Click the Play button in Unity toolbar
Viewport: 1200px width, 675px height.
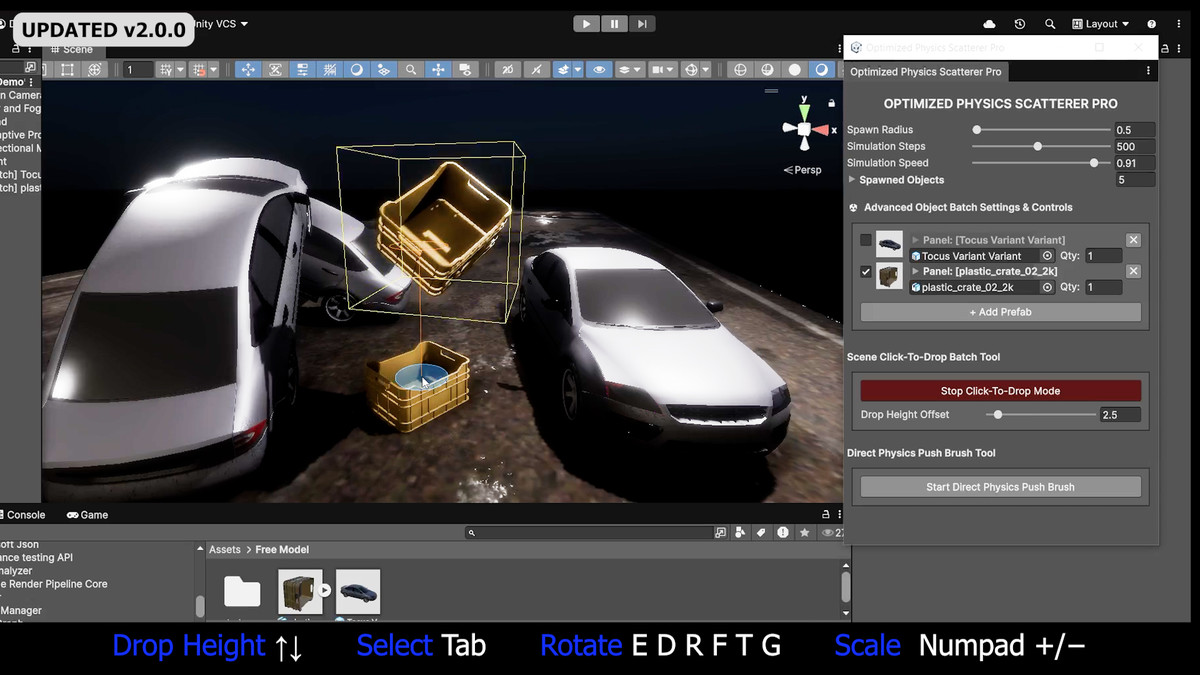(587, 24)
